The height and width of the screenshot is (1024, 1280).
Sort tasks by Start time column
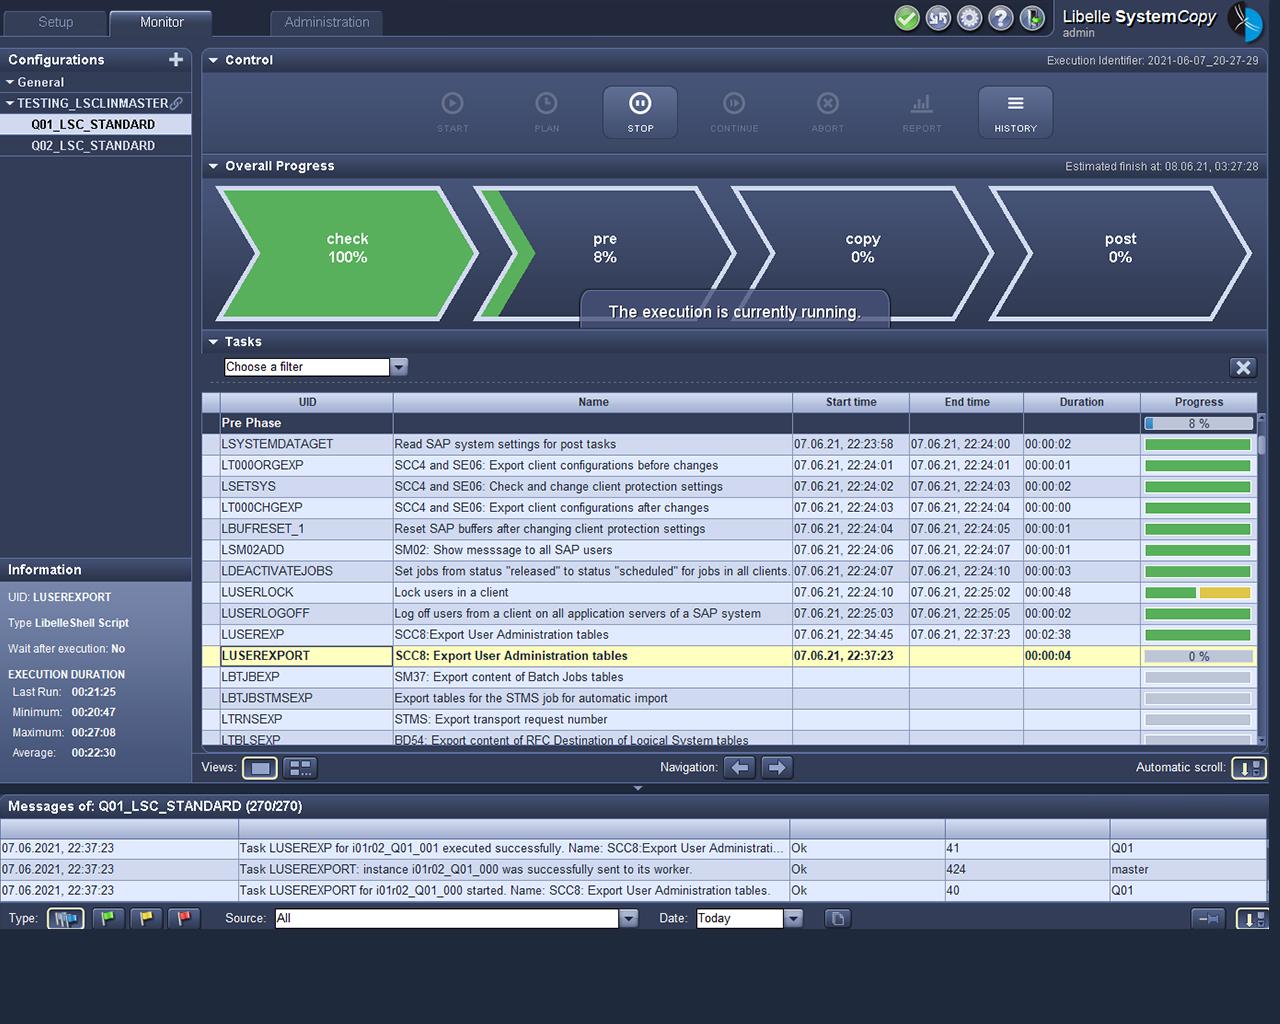coord(851,402)
